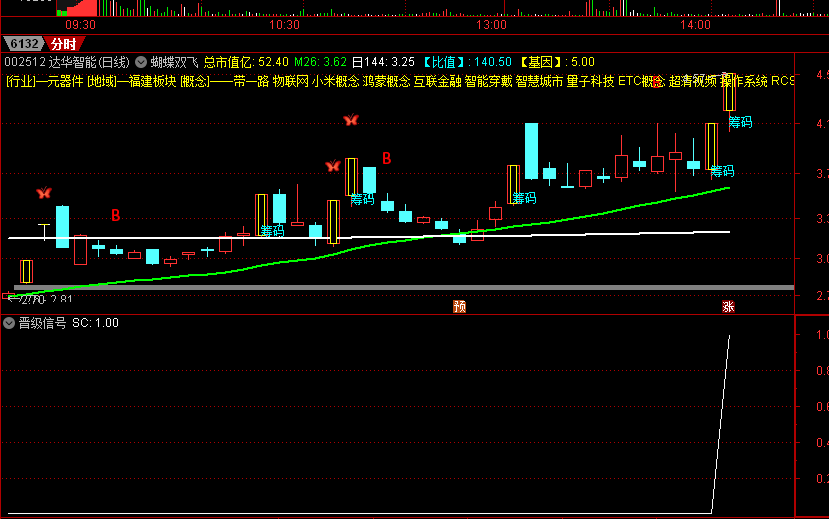Open the 小米概念 concept tag

point(335,81)
